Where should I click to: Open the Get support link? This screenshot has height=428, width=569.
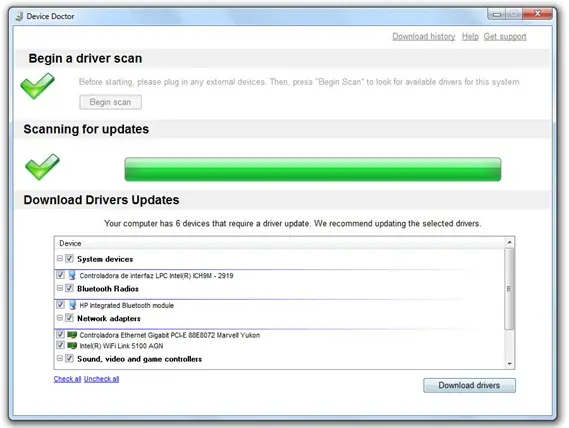point(505,37)
